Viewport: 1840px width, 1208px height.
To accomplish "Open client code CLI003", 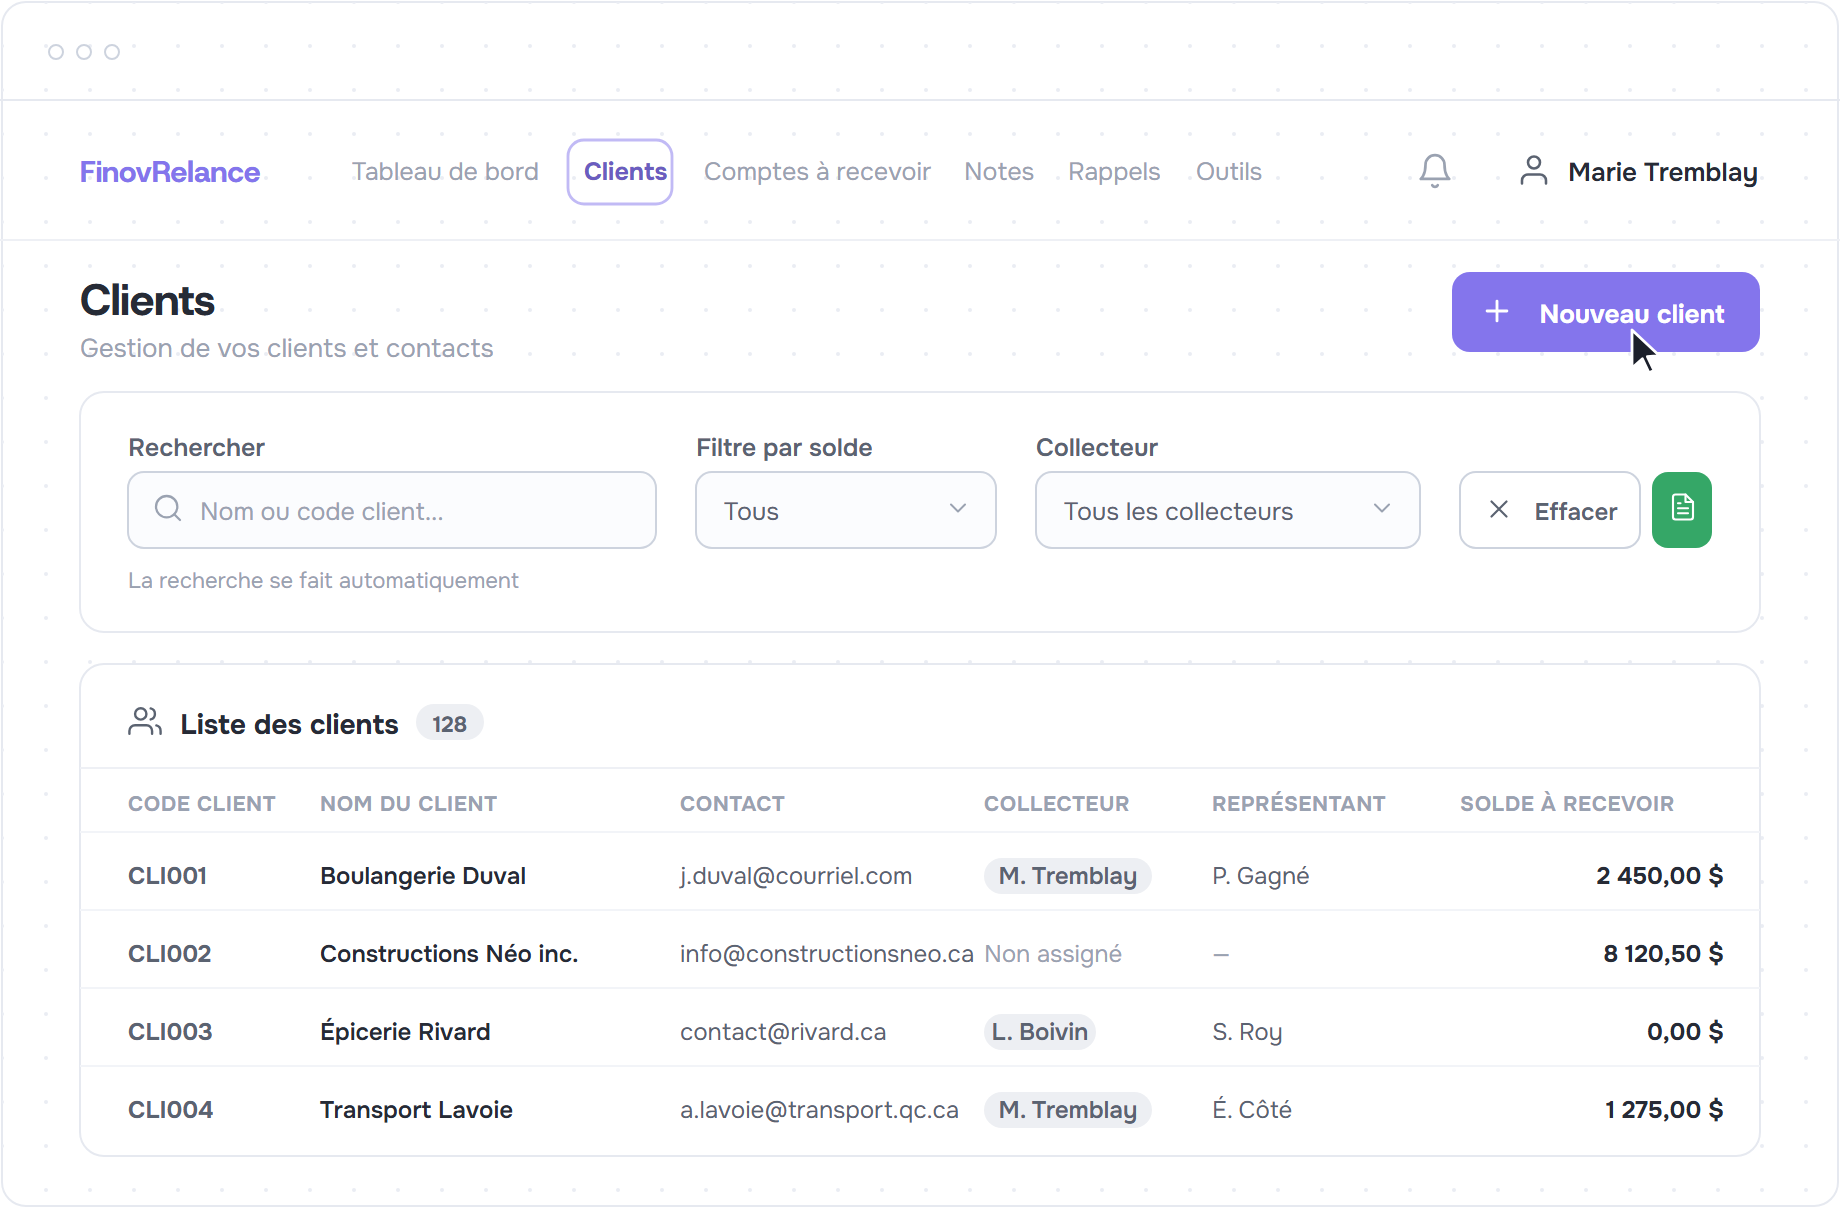I will click(x=170, y=1032).
